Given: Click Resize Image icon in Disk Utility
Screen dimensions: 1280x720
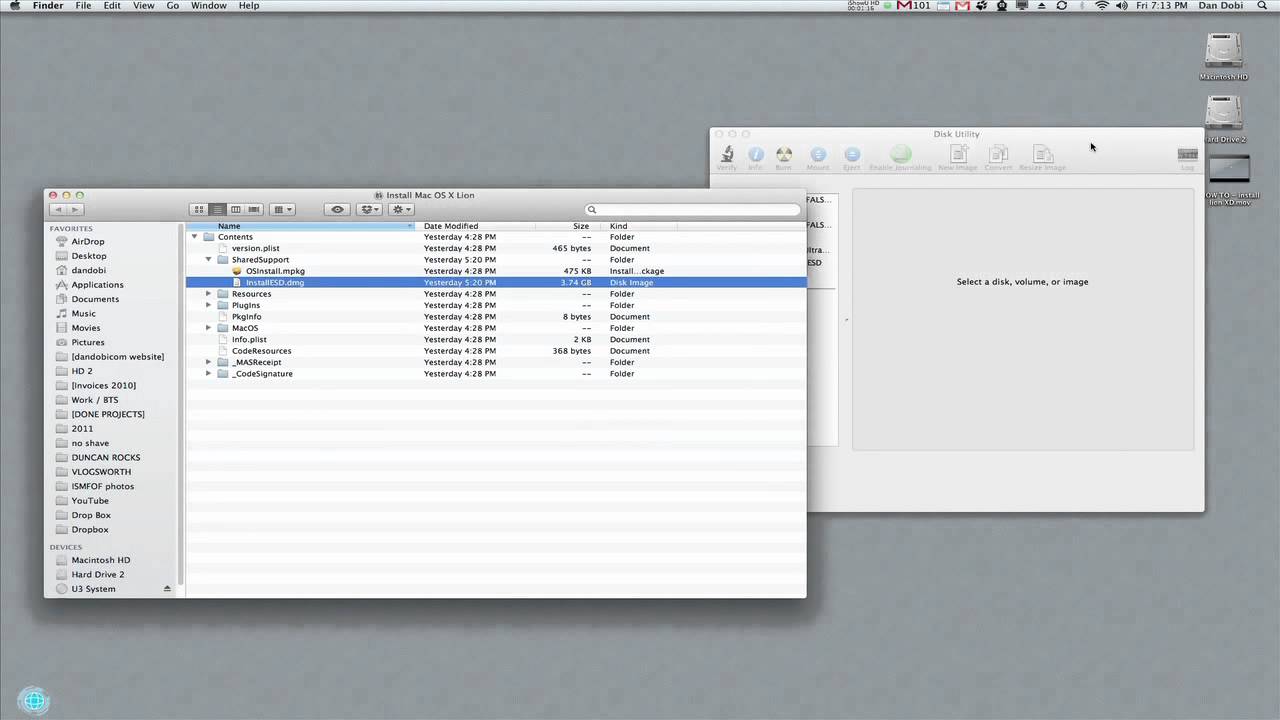Looking at the screenshot, I should (x=1043, y=154).
